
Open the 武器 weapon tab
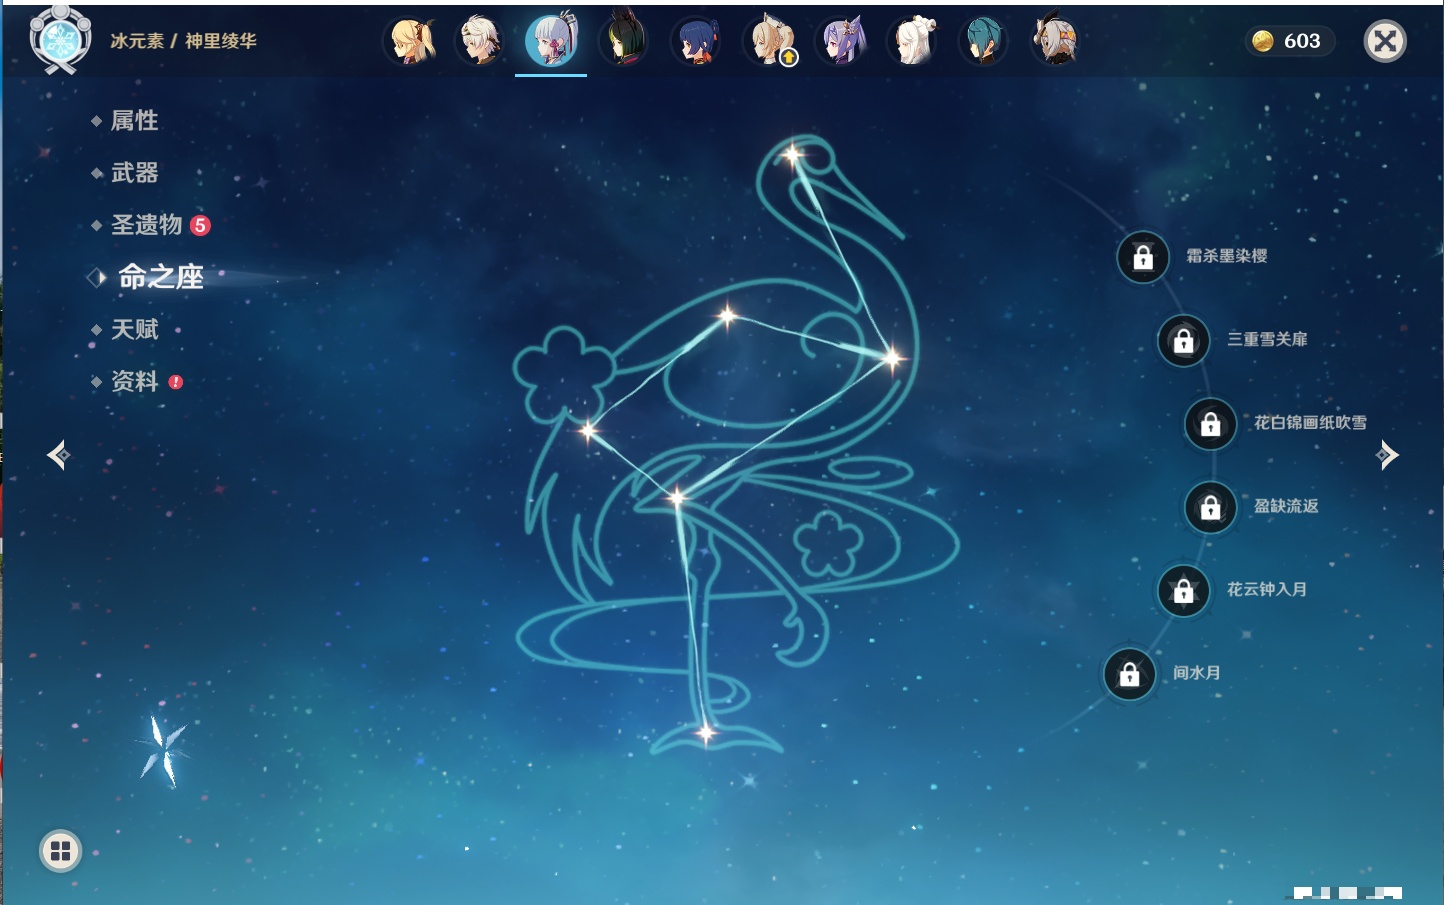pyautogui.click(x=134, y=173)
